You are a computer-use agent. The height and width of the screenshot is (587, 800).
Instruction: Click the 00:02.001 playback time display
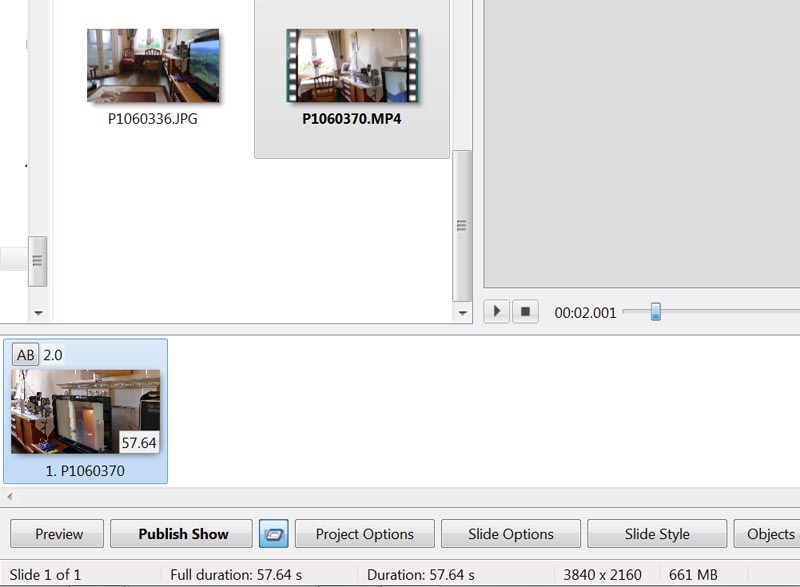tap(585, 313)
